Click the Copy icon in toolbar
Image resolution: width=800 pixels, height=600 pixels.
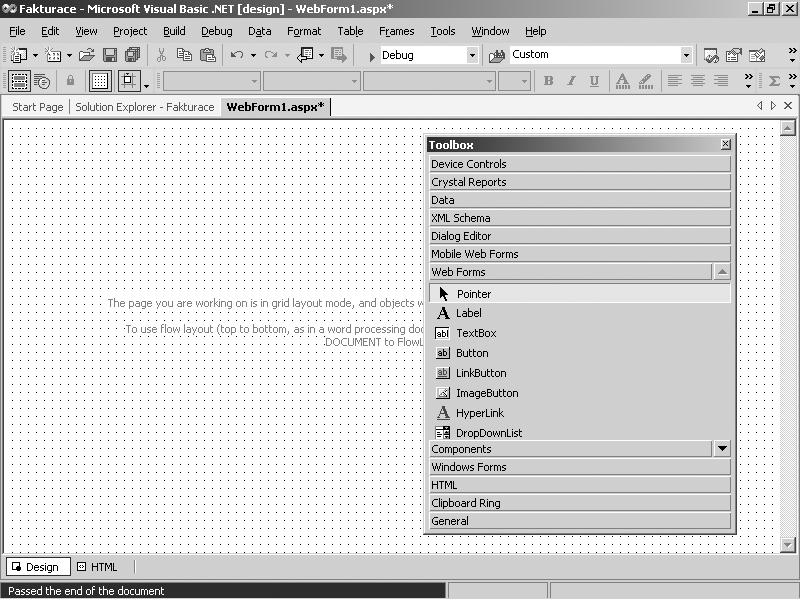184,55
